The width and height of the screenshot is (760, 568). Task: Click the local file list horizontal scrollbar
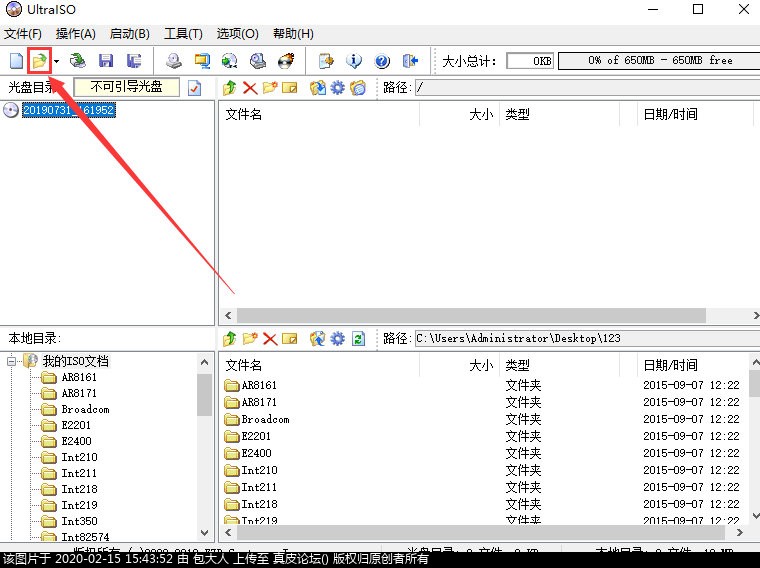(480, 533)
